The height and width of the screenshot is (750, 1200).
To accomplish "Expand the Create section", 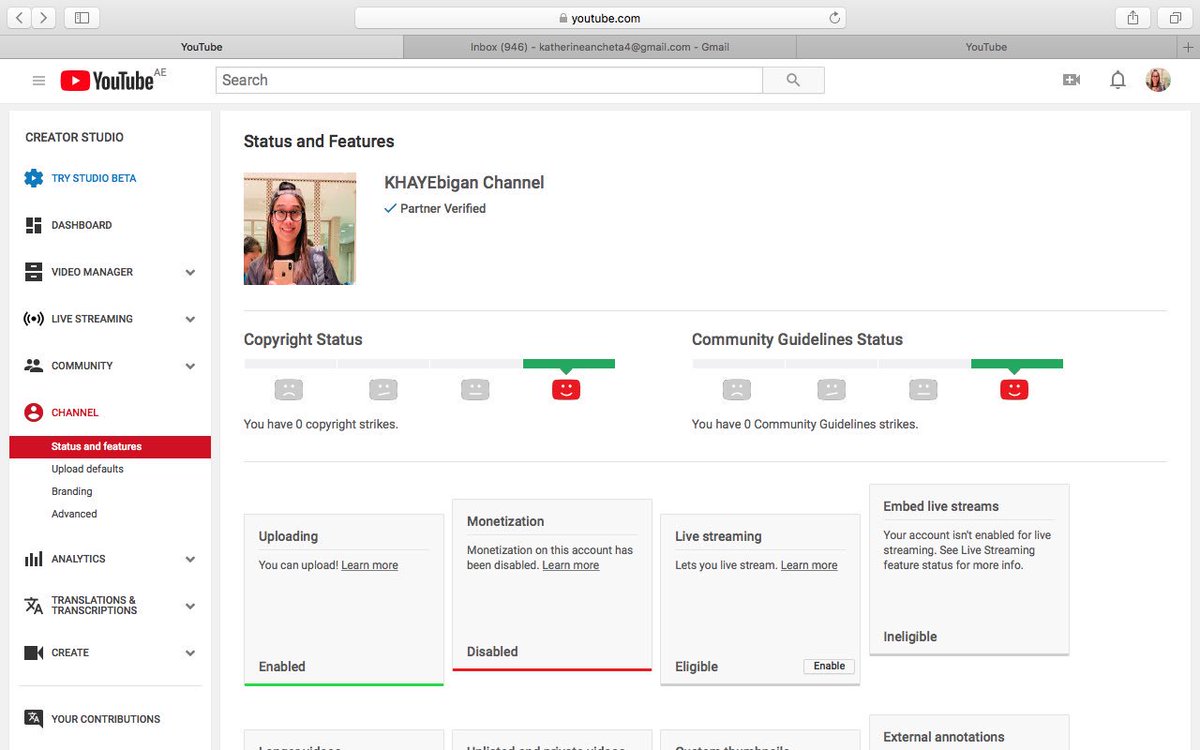I will (x=190, y=653).
